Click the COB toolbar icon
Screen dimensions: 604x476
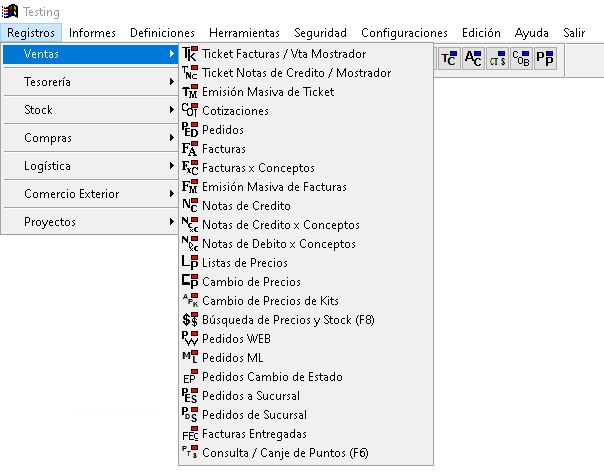point(522,59)
